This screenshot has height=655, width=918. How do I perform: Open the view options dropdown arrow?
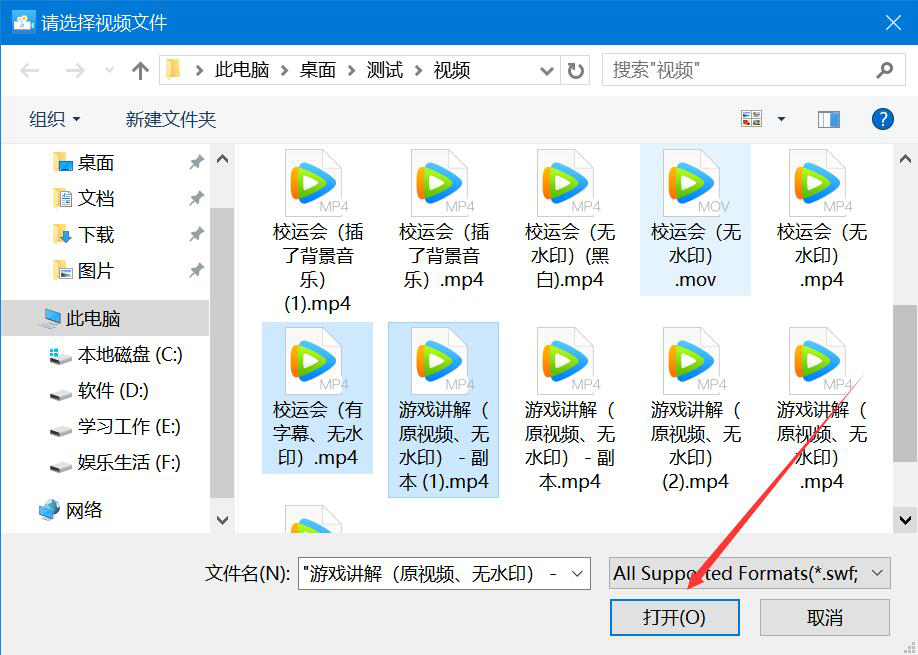tap(781, 119)
